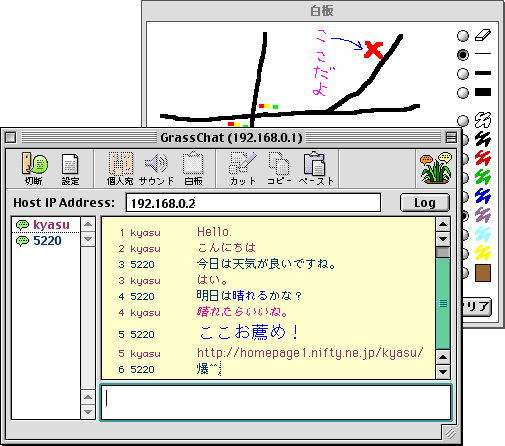
Task: Pick the red scribble color in whiteboard
Action: [483, 158]
